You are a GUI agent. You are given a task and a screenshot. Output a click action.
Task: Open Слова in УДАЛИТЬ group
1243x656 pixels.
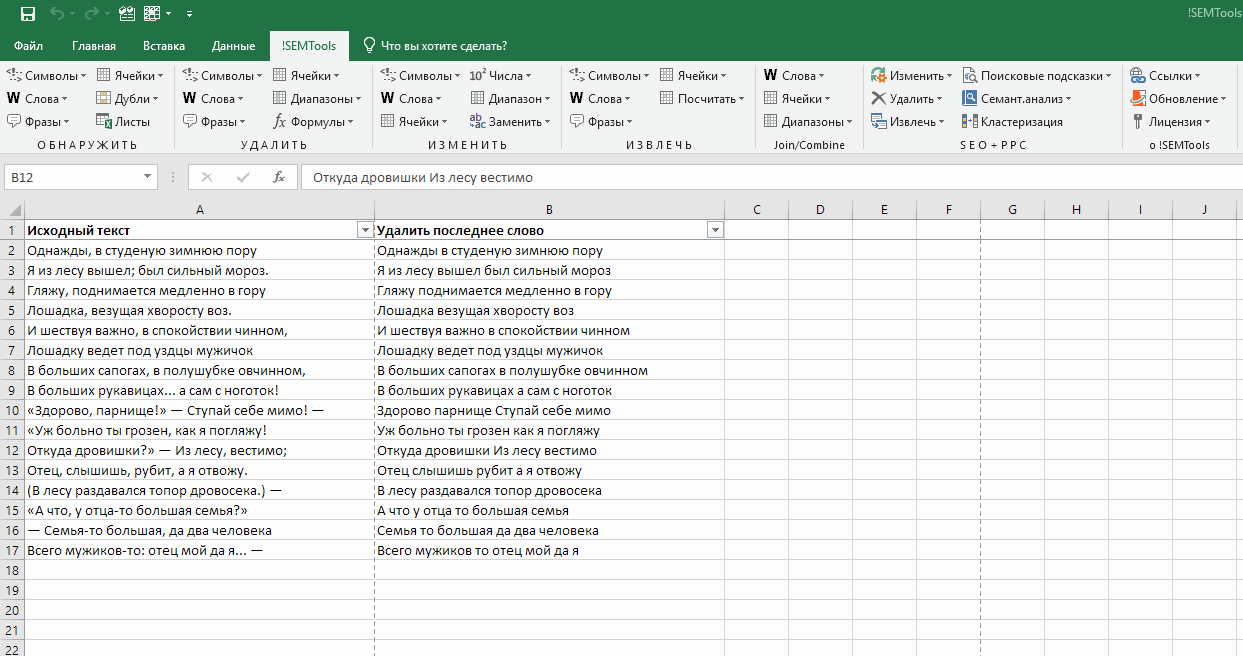point(213,98)
